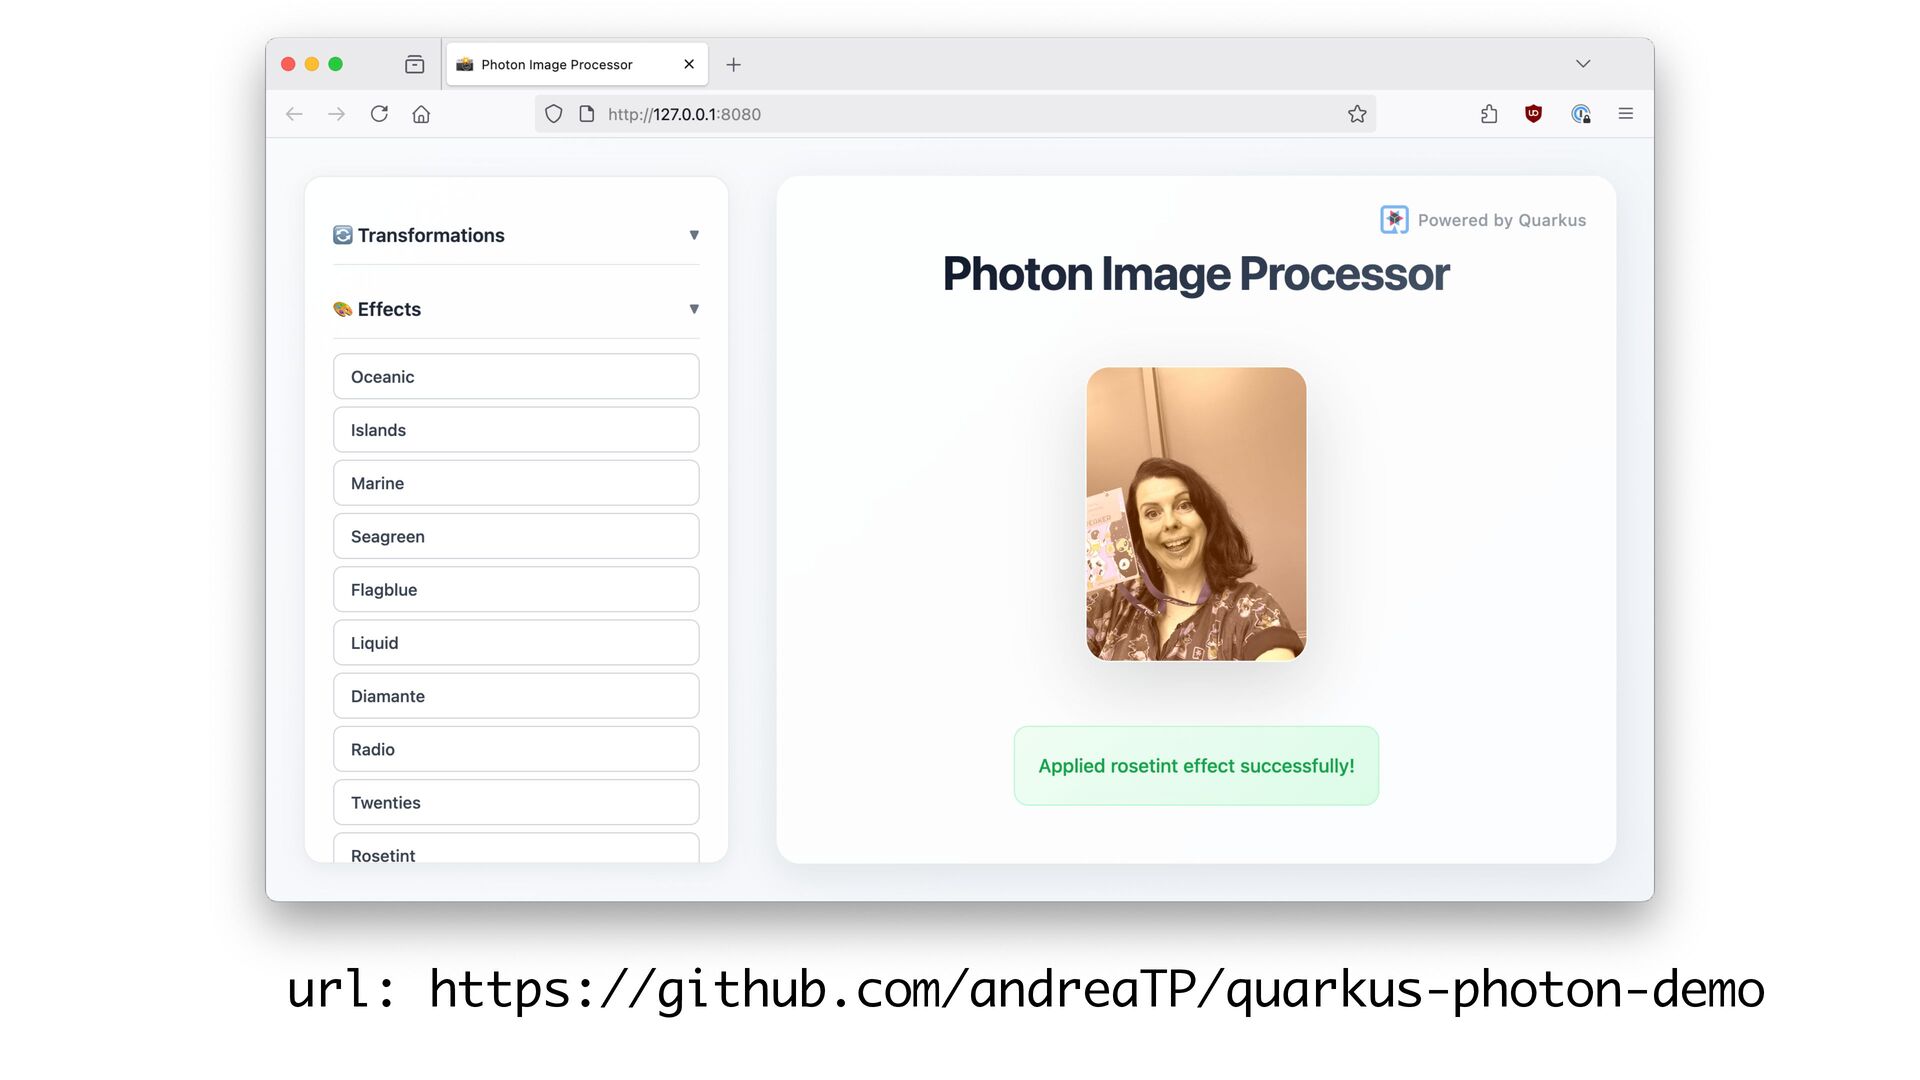Go to the browser home page
Screen dimensions: 1920x1080
coord(421,114)
